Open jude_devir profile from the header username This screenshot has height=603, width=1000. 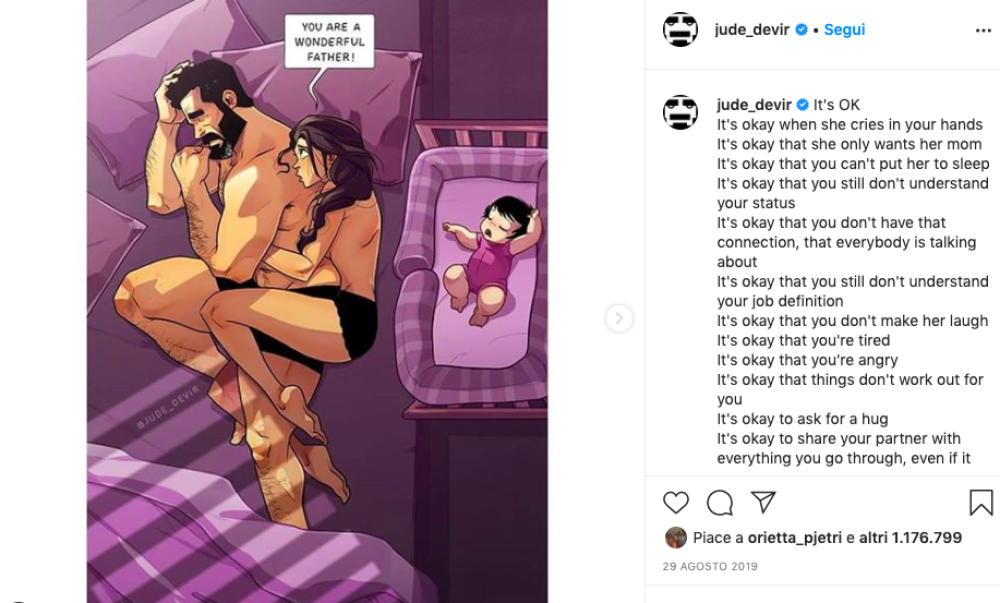(752, 29)
